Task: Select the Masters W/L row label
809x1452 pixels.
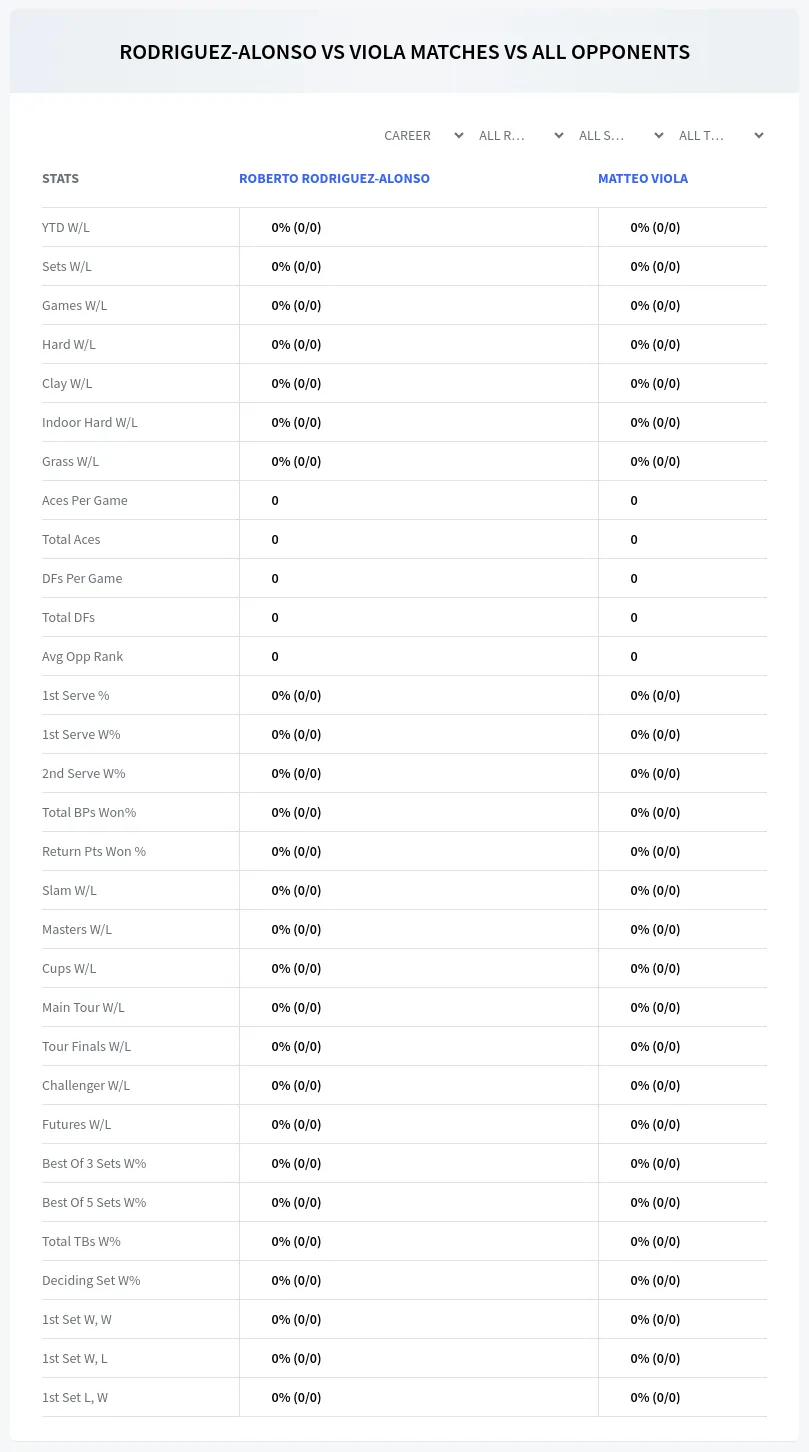Action: tap(77, 929)
